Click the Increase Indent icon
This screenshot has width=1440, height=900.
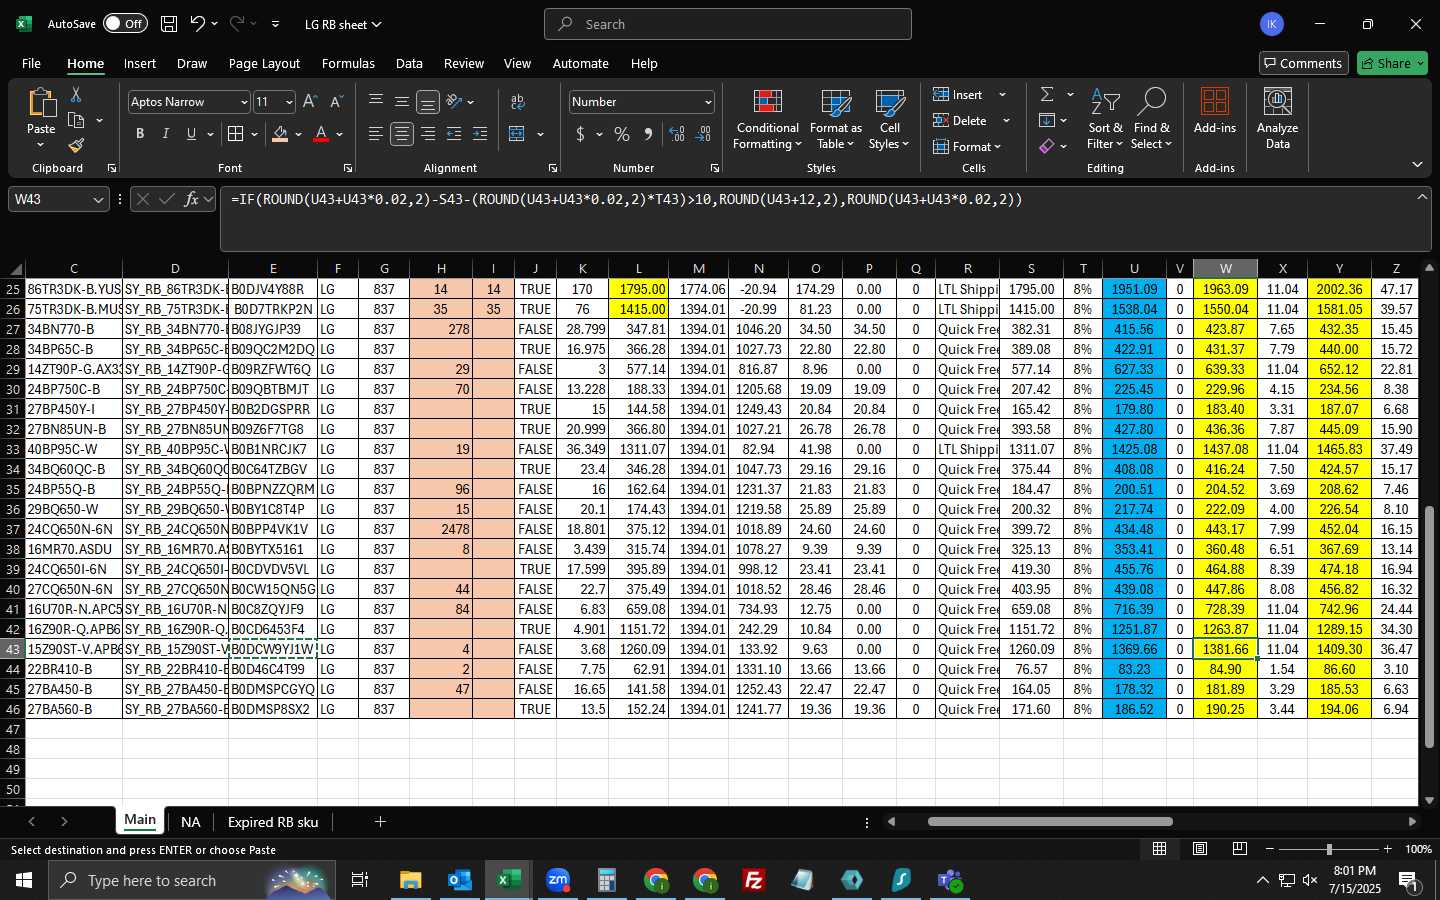click(x=480, y=134)
